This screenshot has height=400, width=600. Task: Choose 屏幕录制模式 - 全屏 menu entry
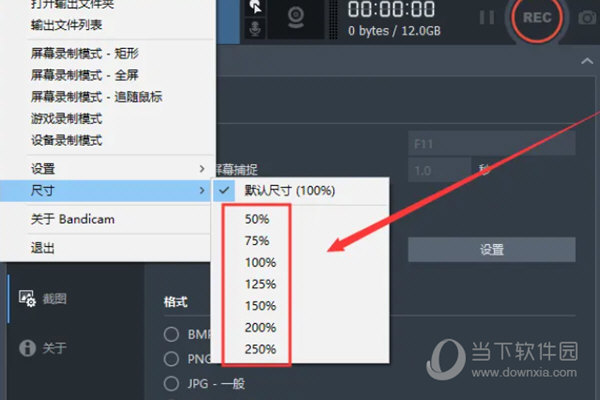pyautogui.click(x=84, y=75)
